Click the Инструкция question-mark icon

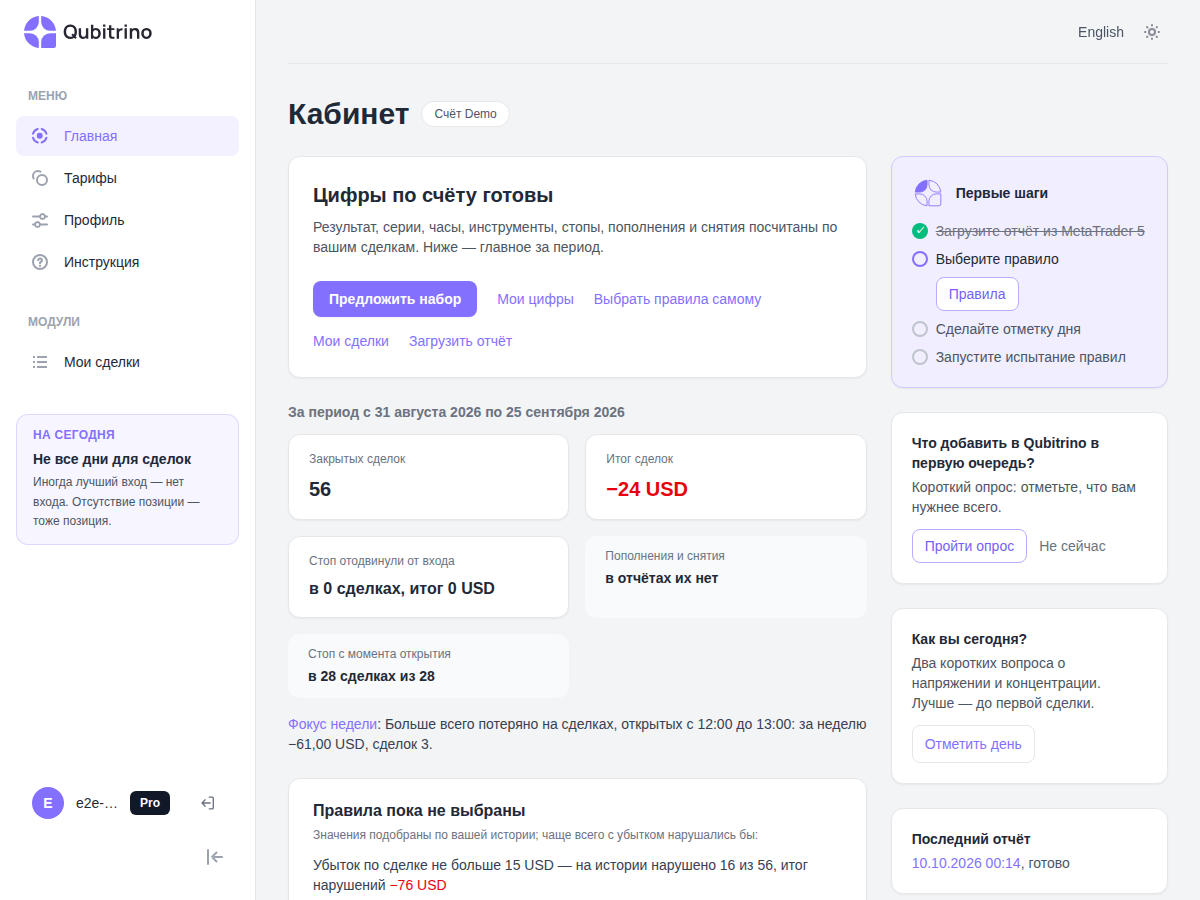click(40, 262)
